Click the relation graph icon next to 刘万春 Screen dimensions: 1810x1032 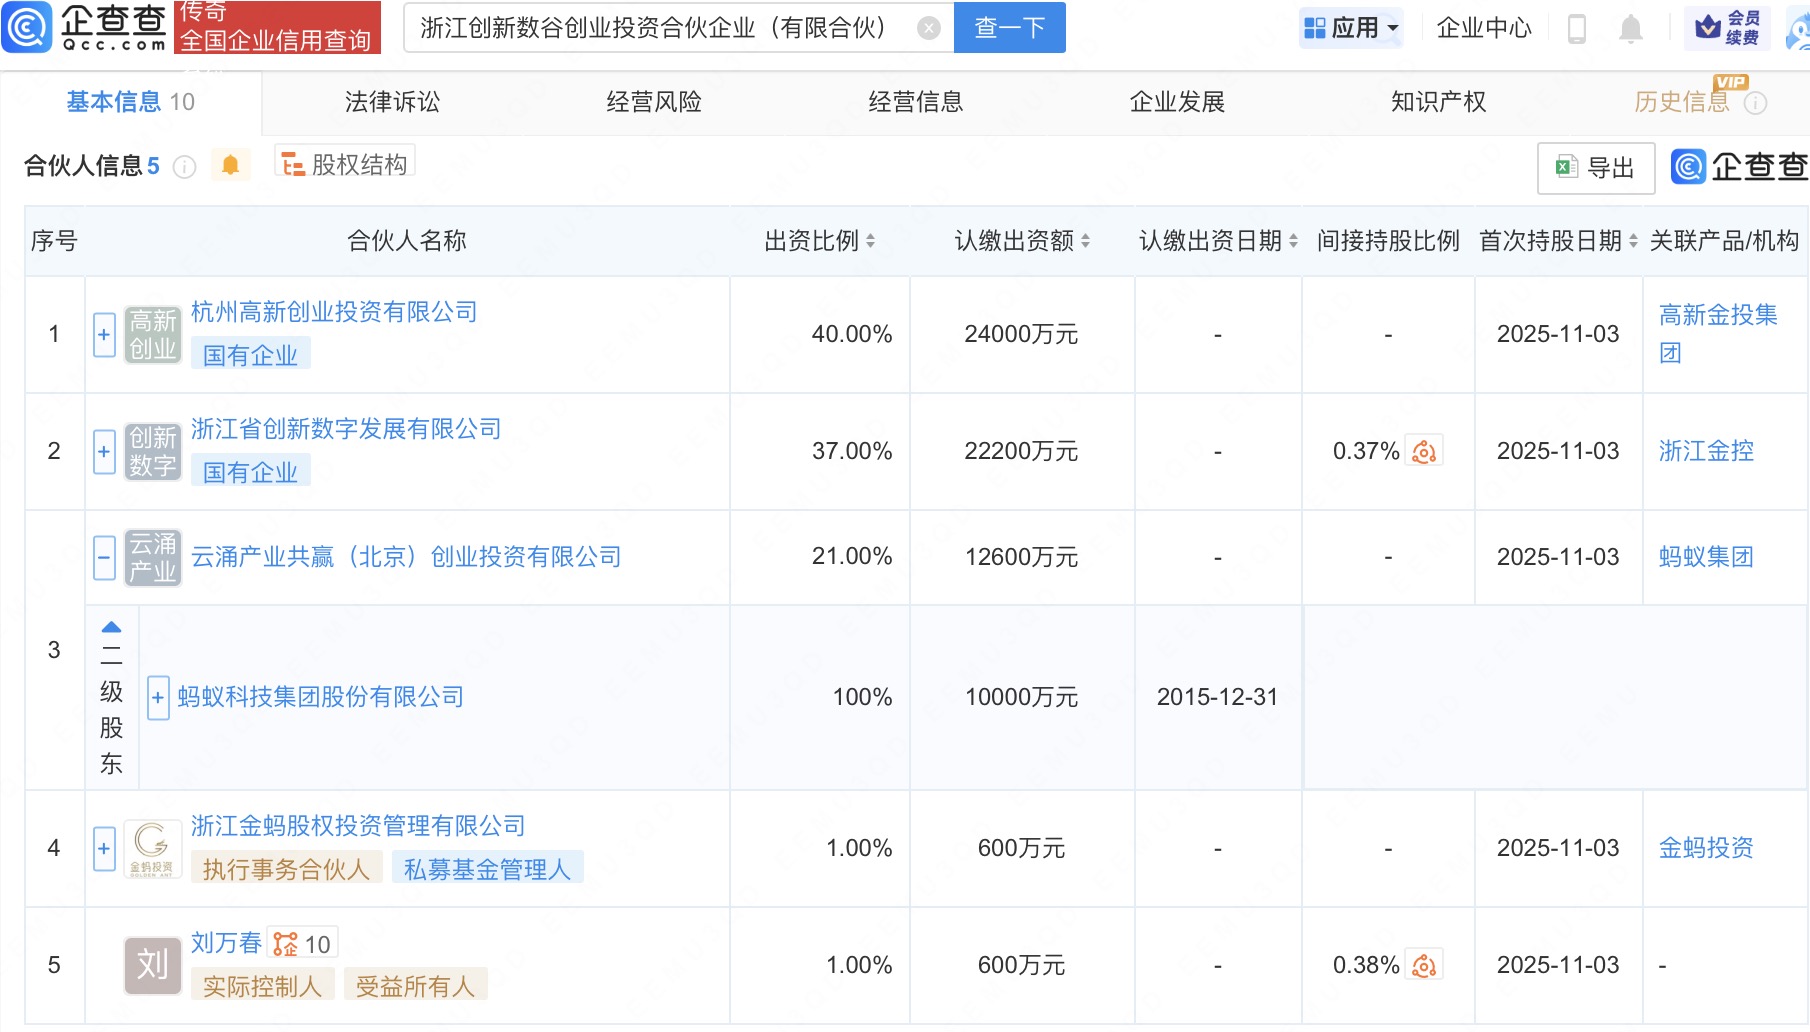[x=286, y=944]
